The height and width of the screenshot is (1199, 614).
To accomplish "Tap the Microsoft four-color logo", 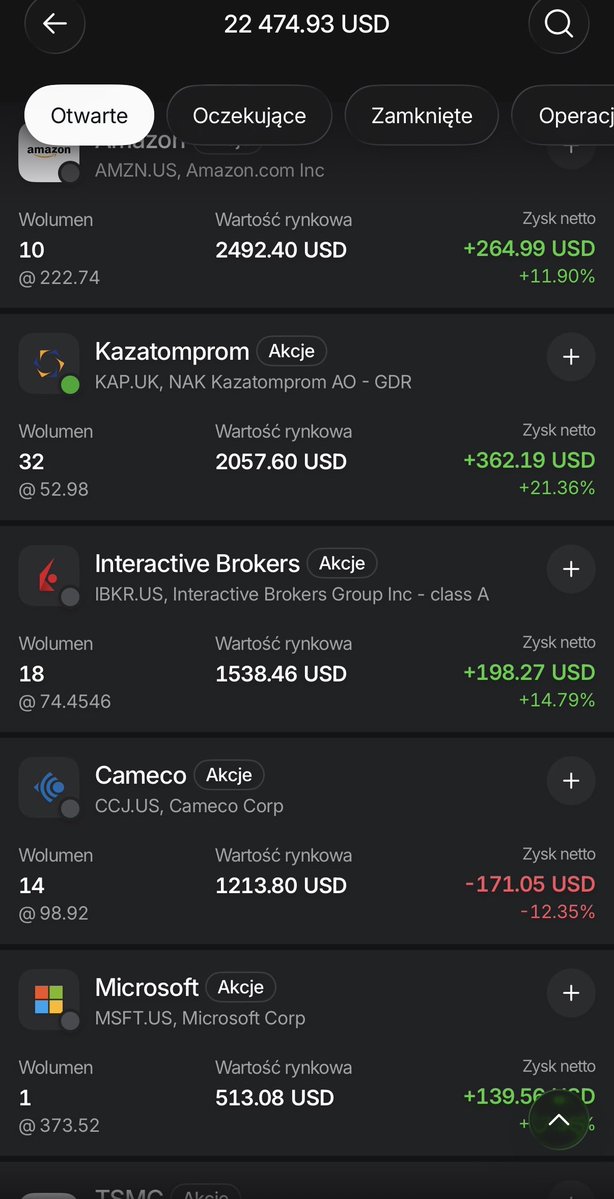I will 49,999.
